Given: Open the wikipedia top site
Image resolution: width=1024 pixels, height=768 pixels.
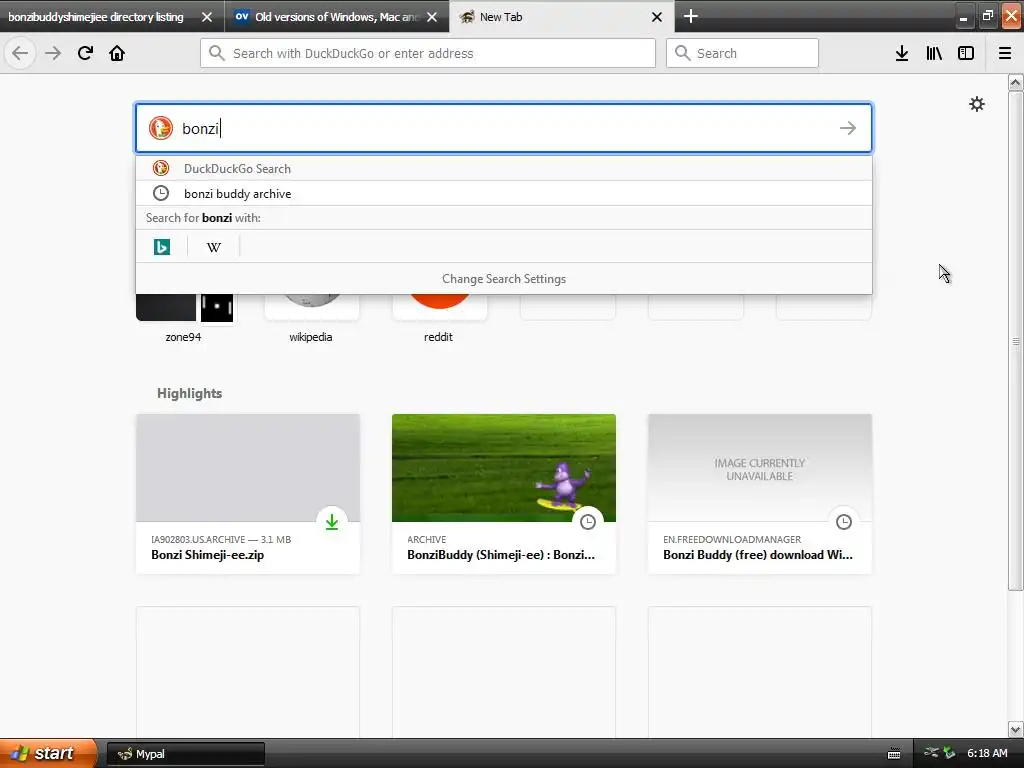Looking at the screenshot, I should point(311,320).
